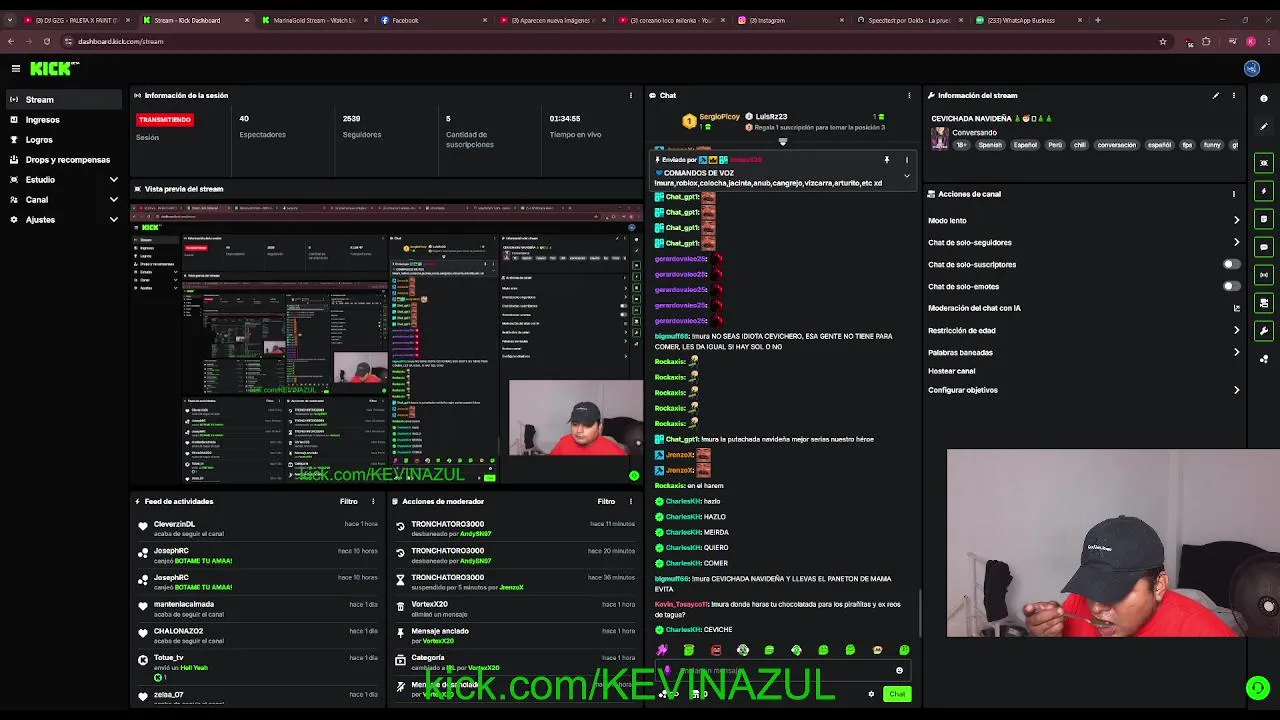This screenshot has height=720, width=1280.
Task: Click the Kick logo
Action: [x=54, y=68]
